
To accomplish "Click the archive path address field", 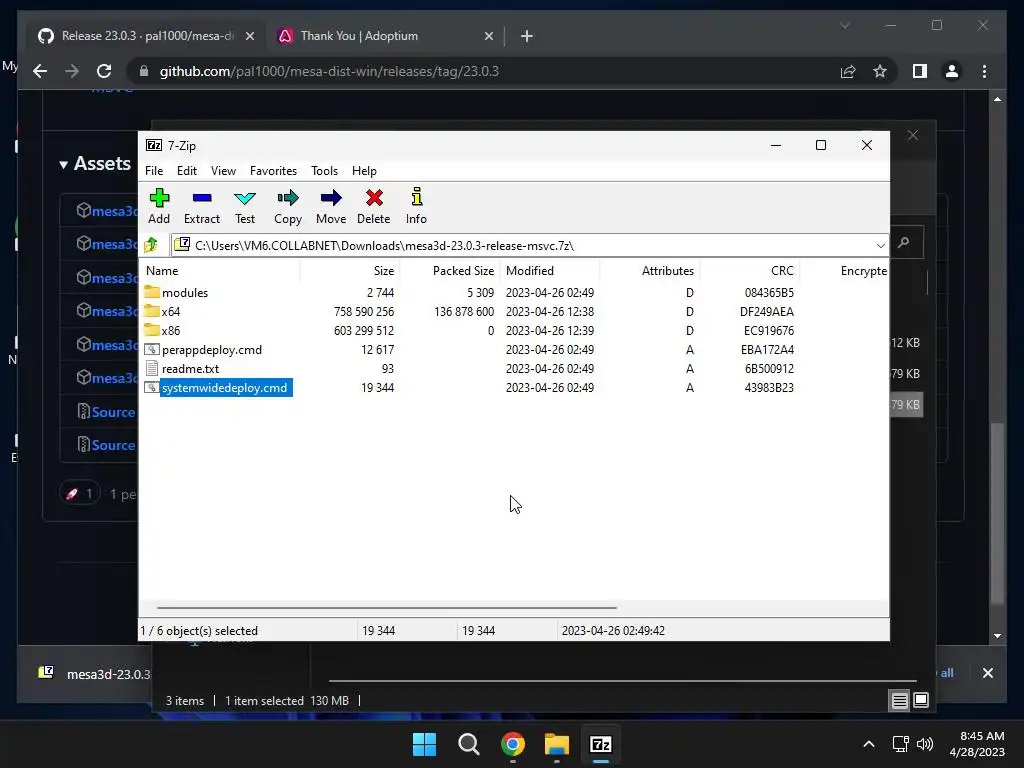I will 522,246.
